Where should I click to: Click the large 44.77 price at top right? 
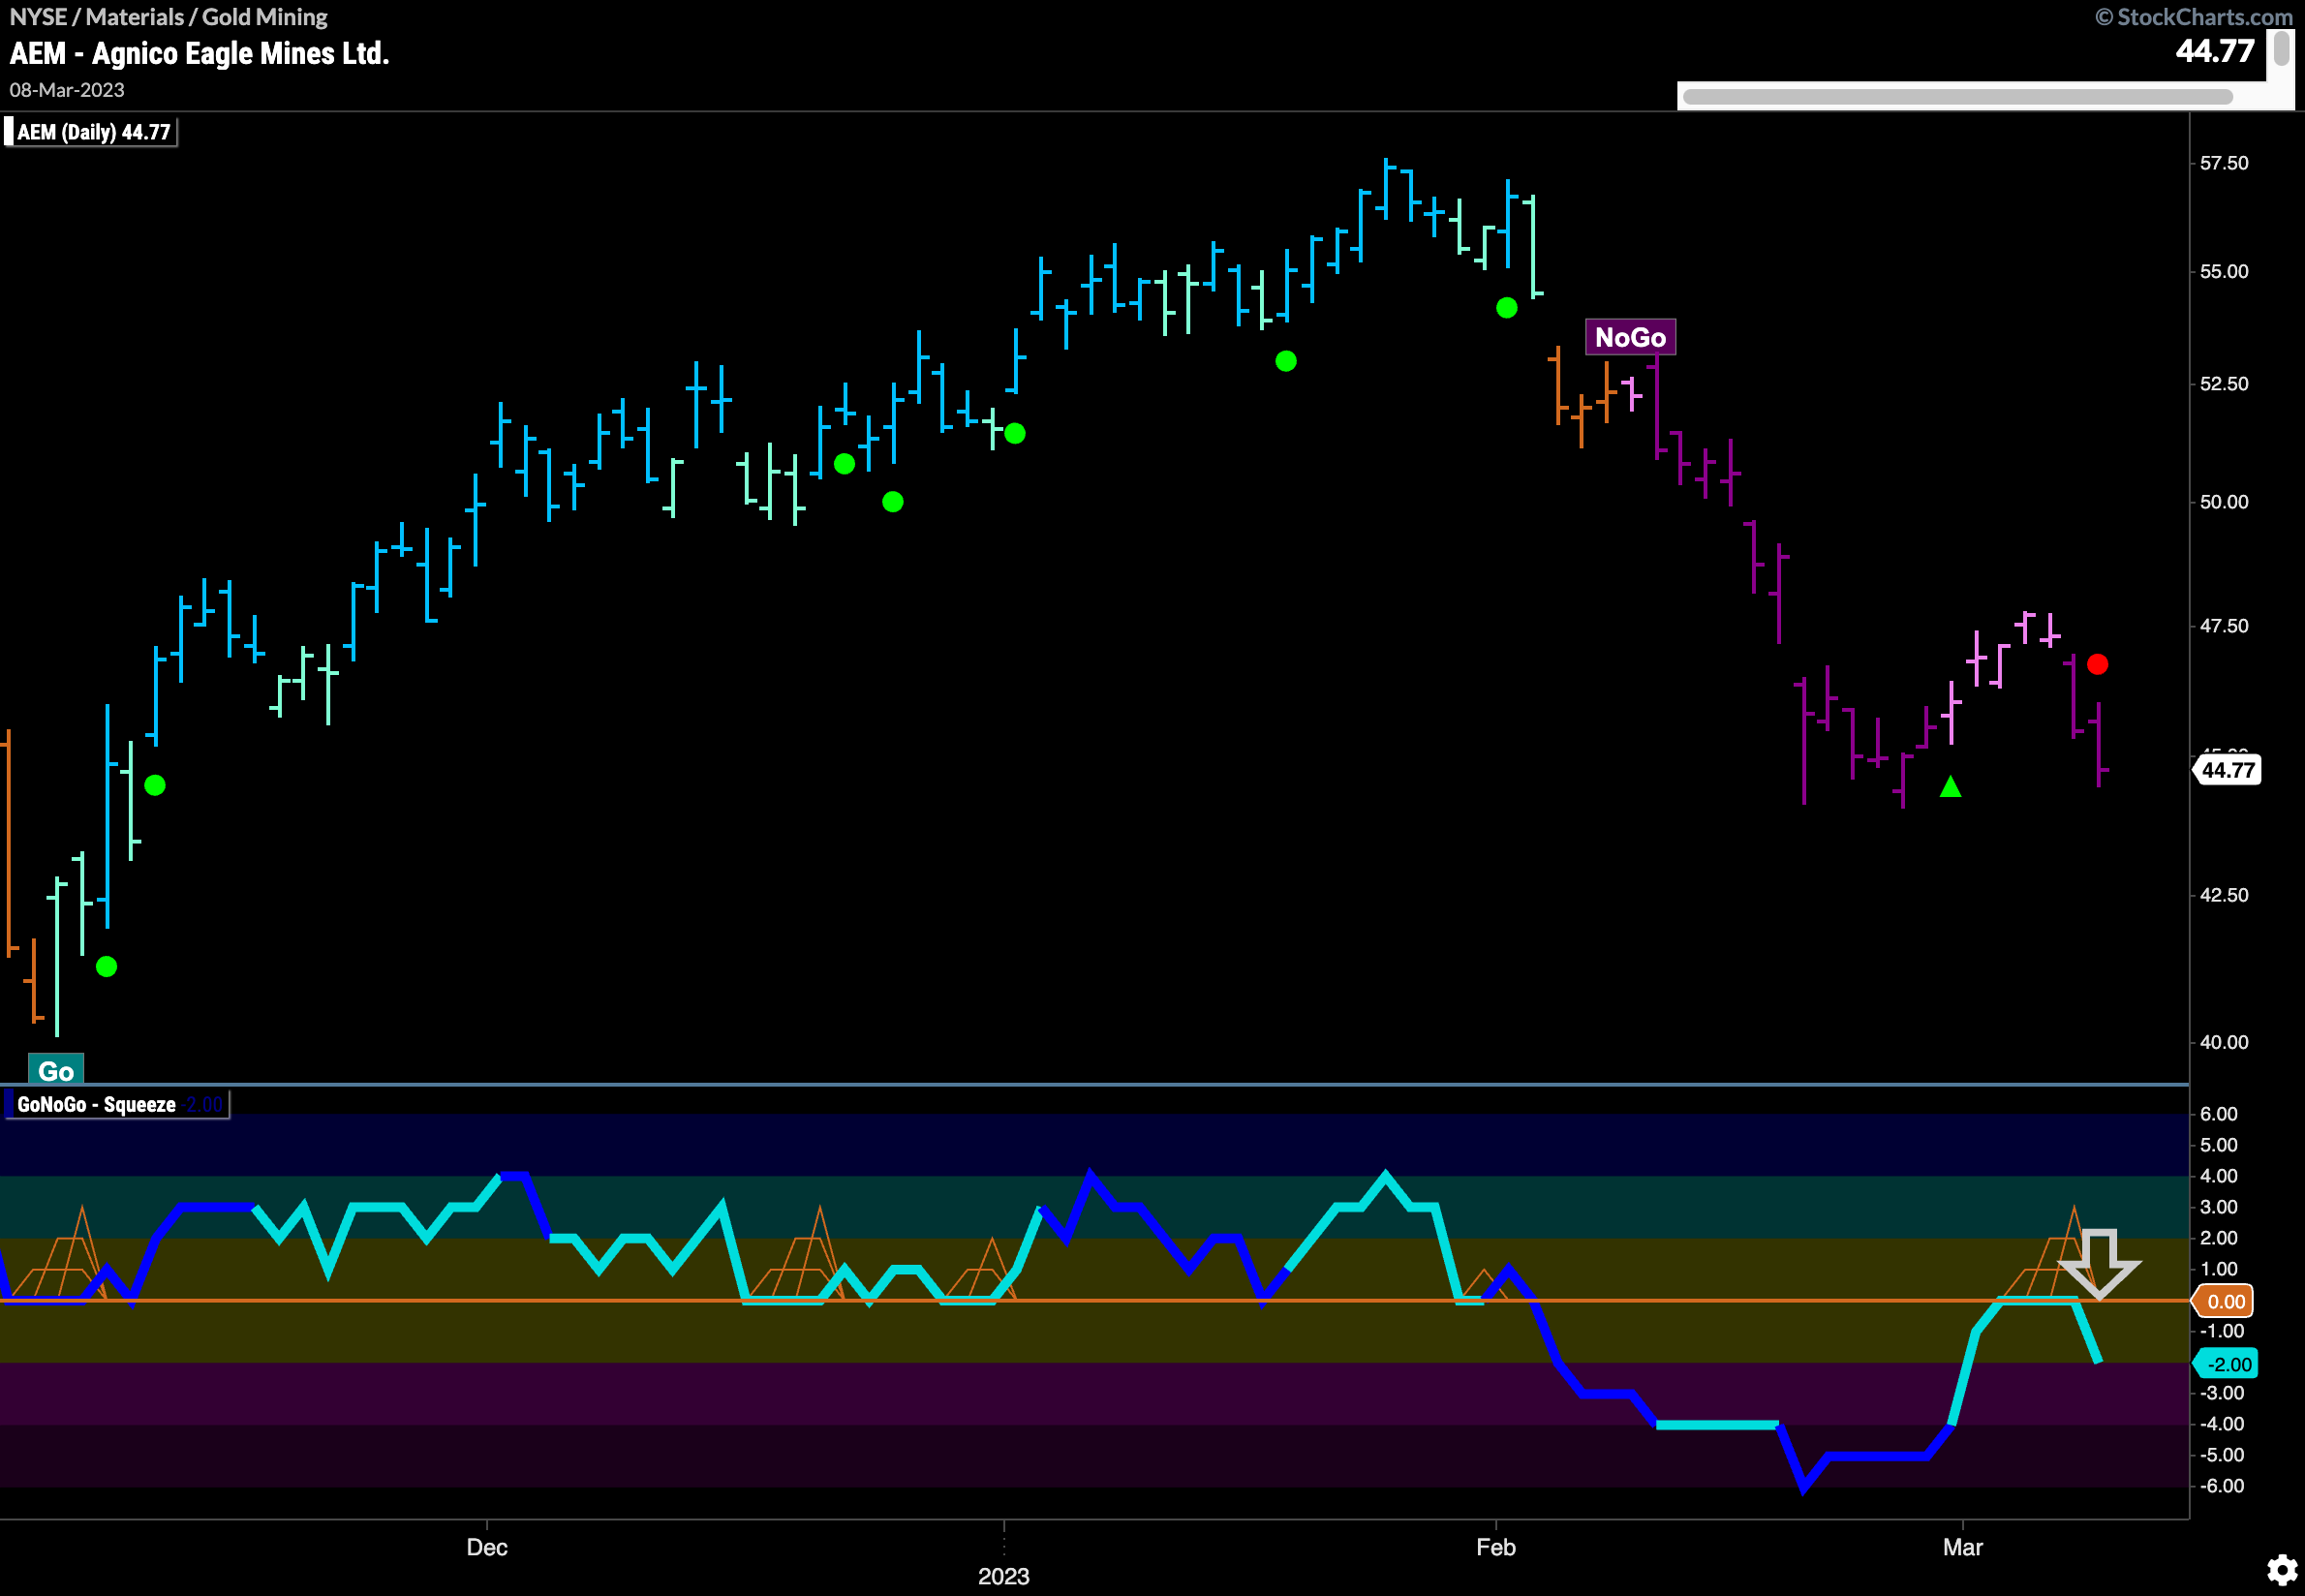tap(2215, 51)
